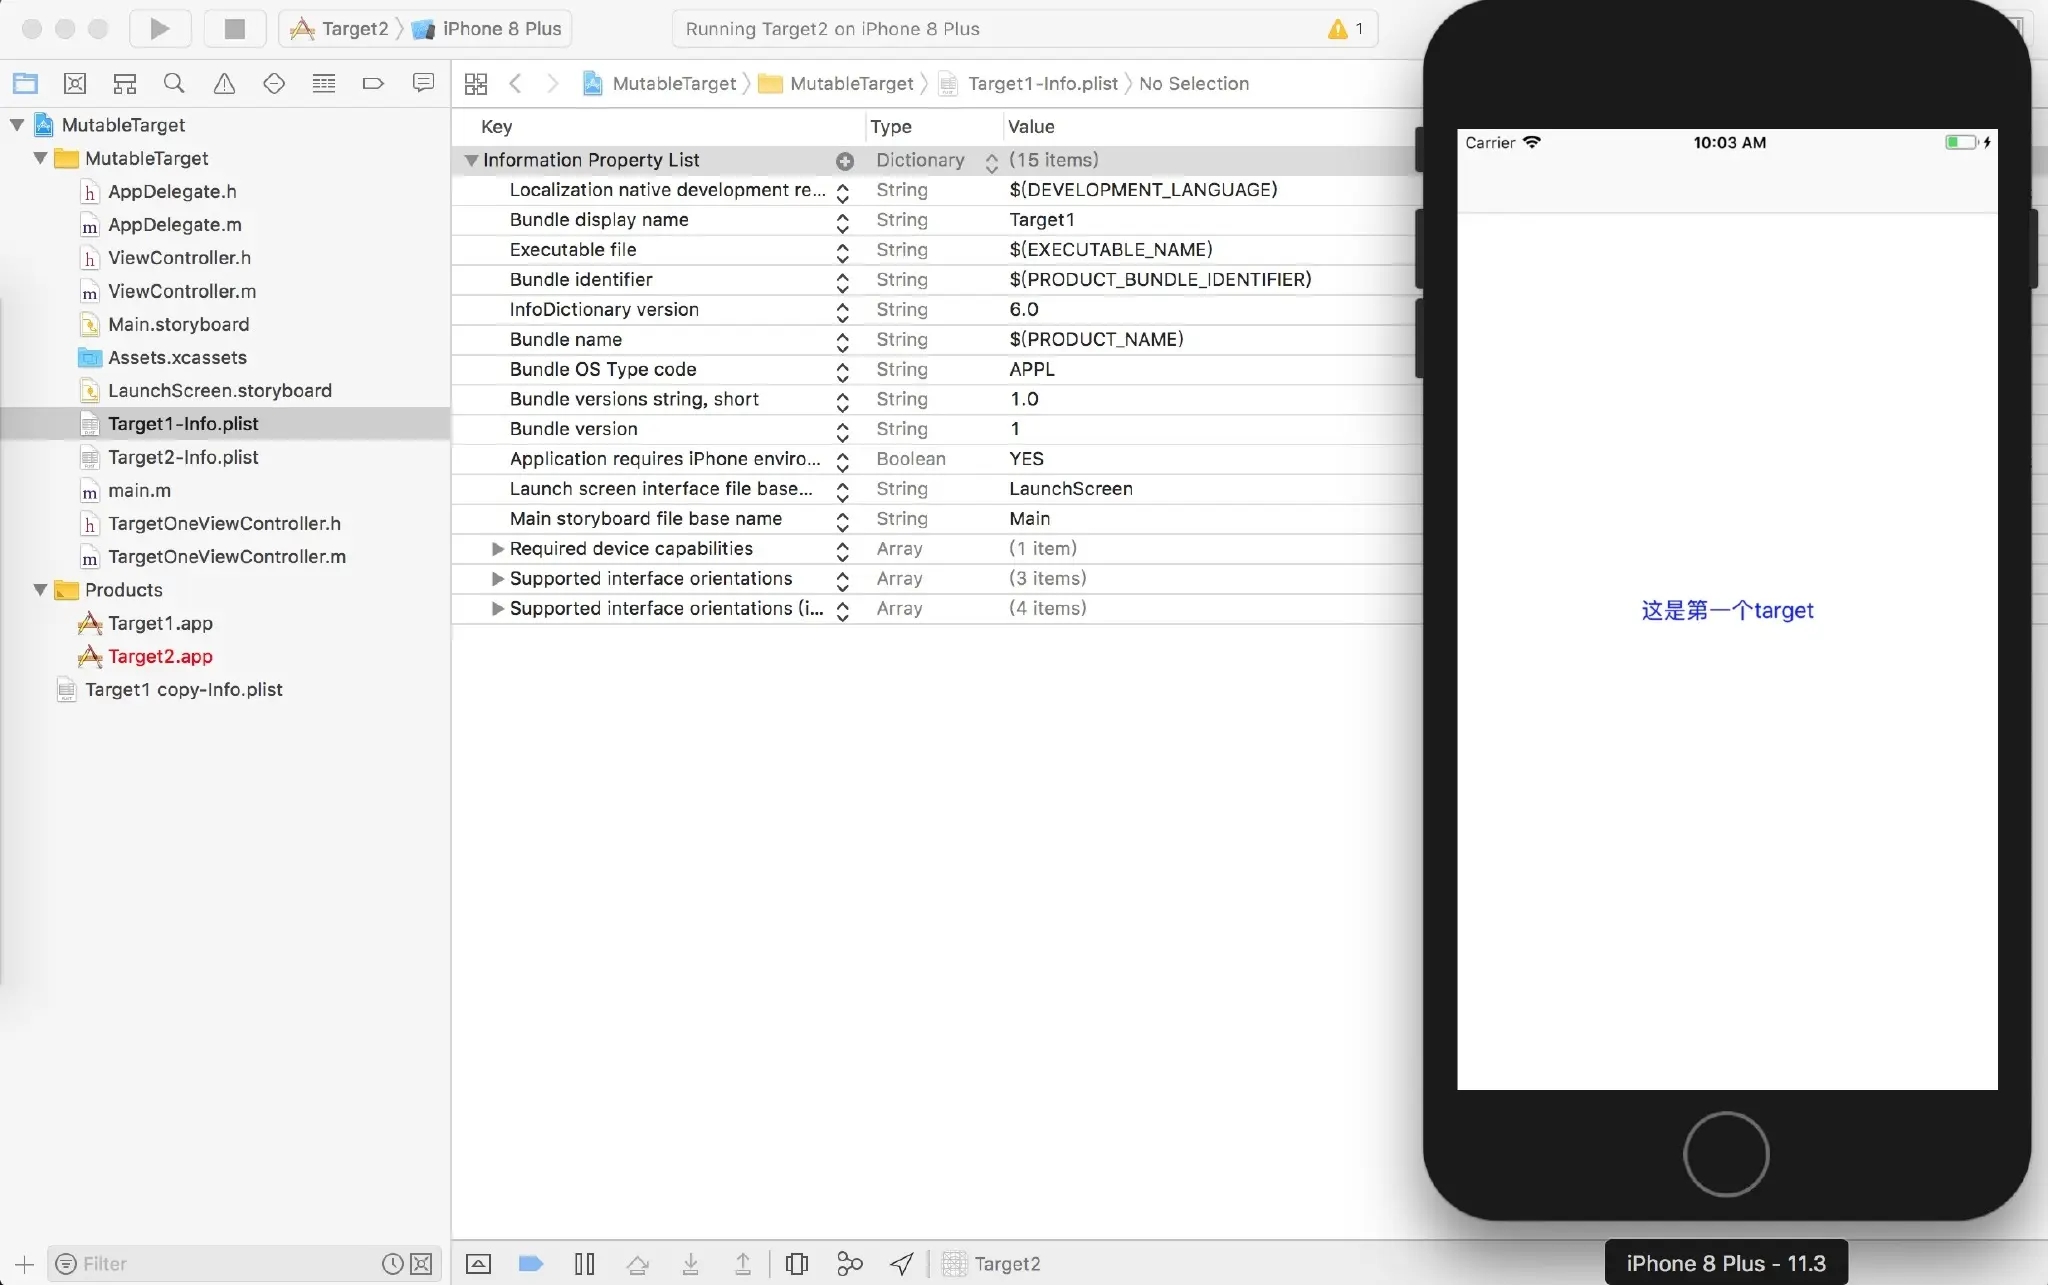Pause program execution in debug bar
Screen dimensions: 2048x1285
(x=585, y=1264)
